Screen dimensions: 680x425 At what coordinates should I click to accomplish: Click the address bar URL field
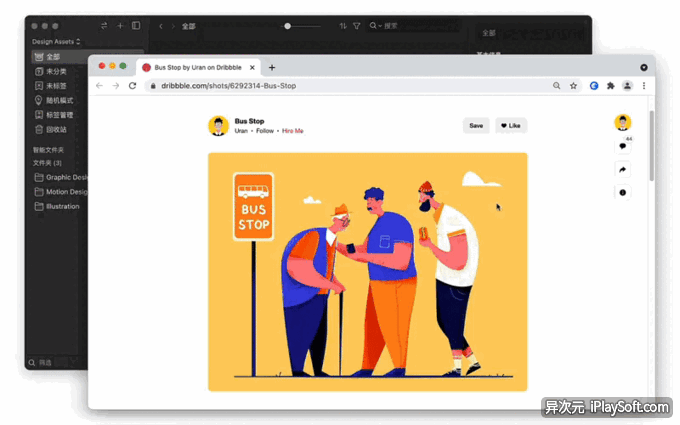pyautogui.click(x=347, y=86)
